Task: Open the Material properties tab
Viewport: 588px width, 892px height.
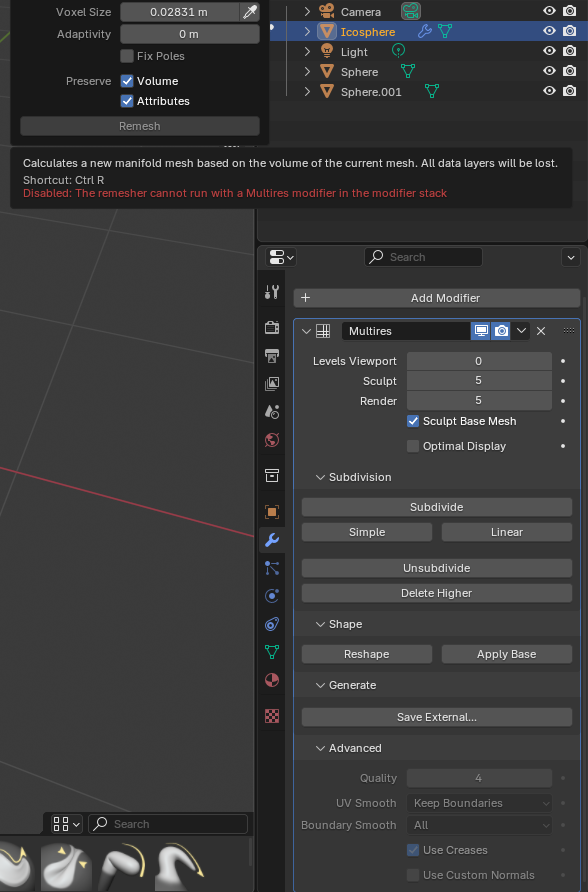Action: (x=272, y=680)
